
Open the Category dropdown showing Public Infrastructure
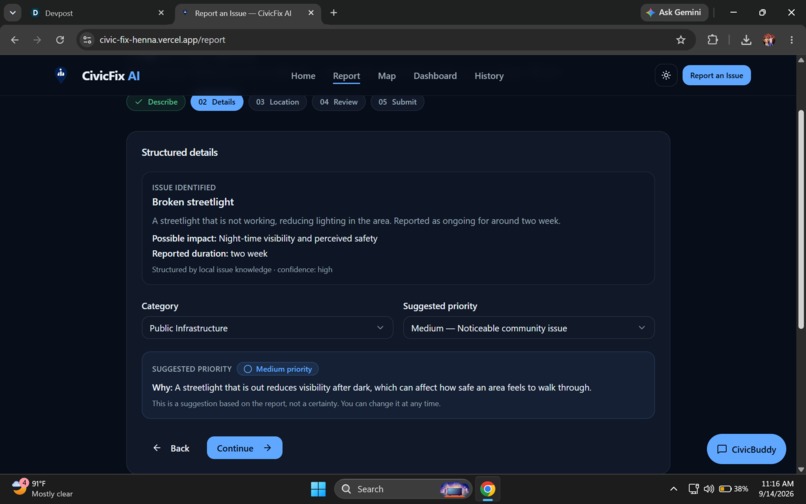coord(267,328)
